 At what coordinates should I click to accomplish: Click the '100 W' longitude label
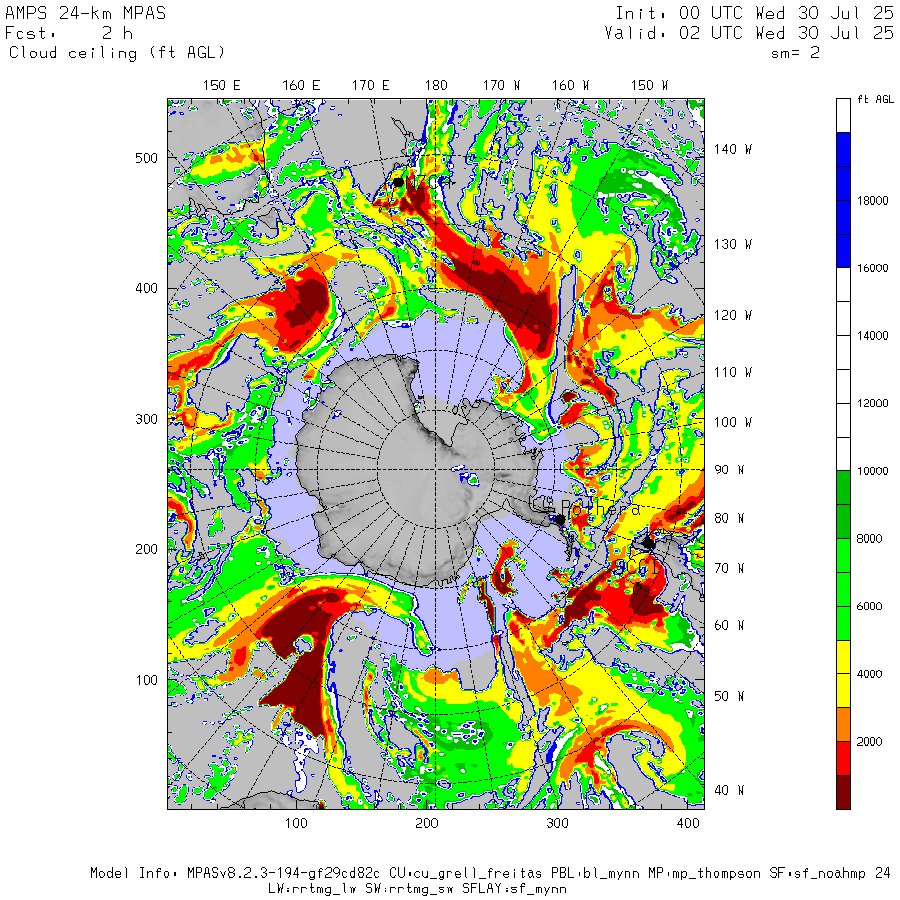click(733, 422)
